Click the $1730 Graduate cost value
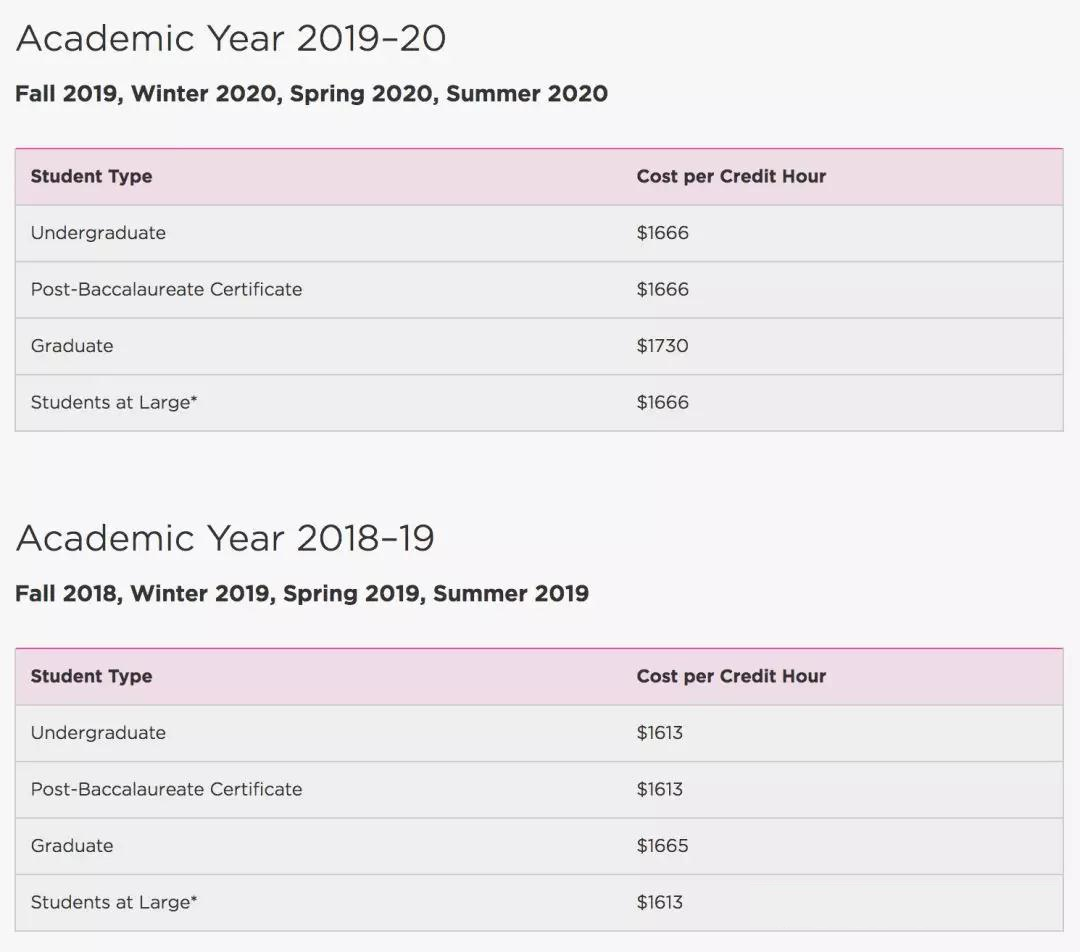 click(662, 346)
